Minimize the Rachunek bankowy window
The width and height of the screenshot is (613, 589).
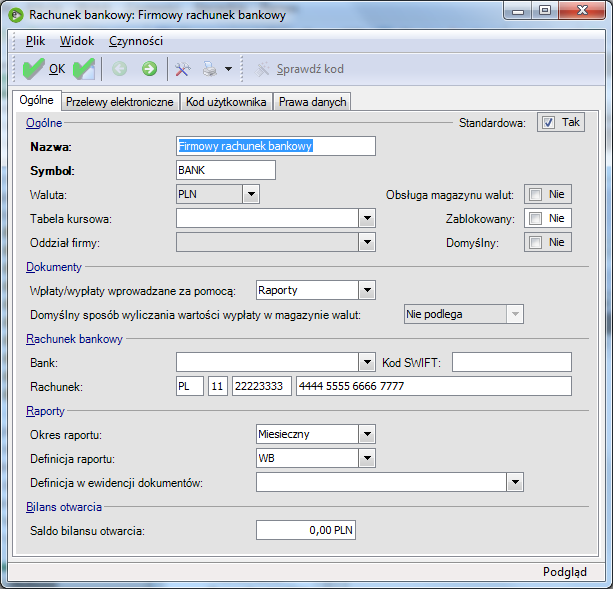[x=518, y=11]
